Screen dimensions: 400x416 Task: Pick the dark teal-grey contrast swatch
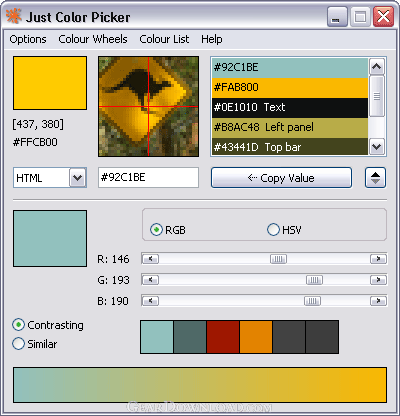point(190,337)
